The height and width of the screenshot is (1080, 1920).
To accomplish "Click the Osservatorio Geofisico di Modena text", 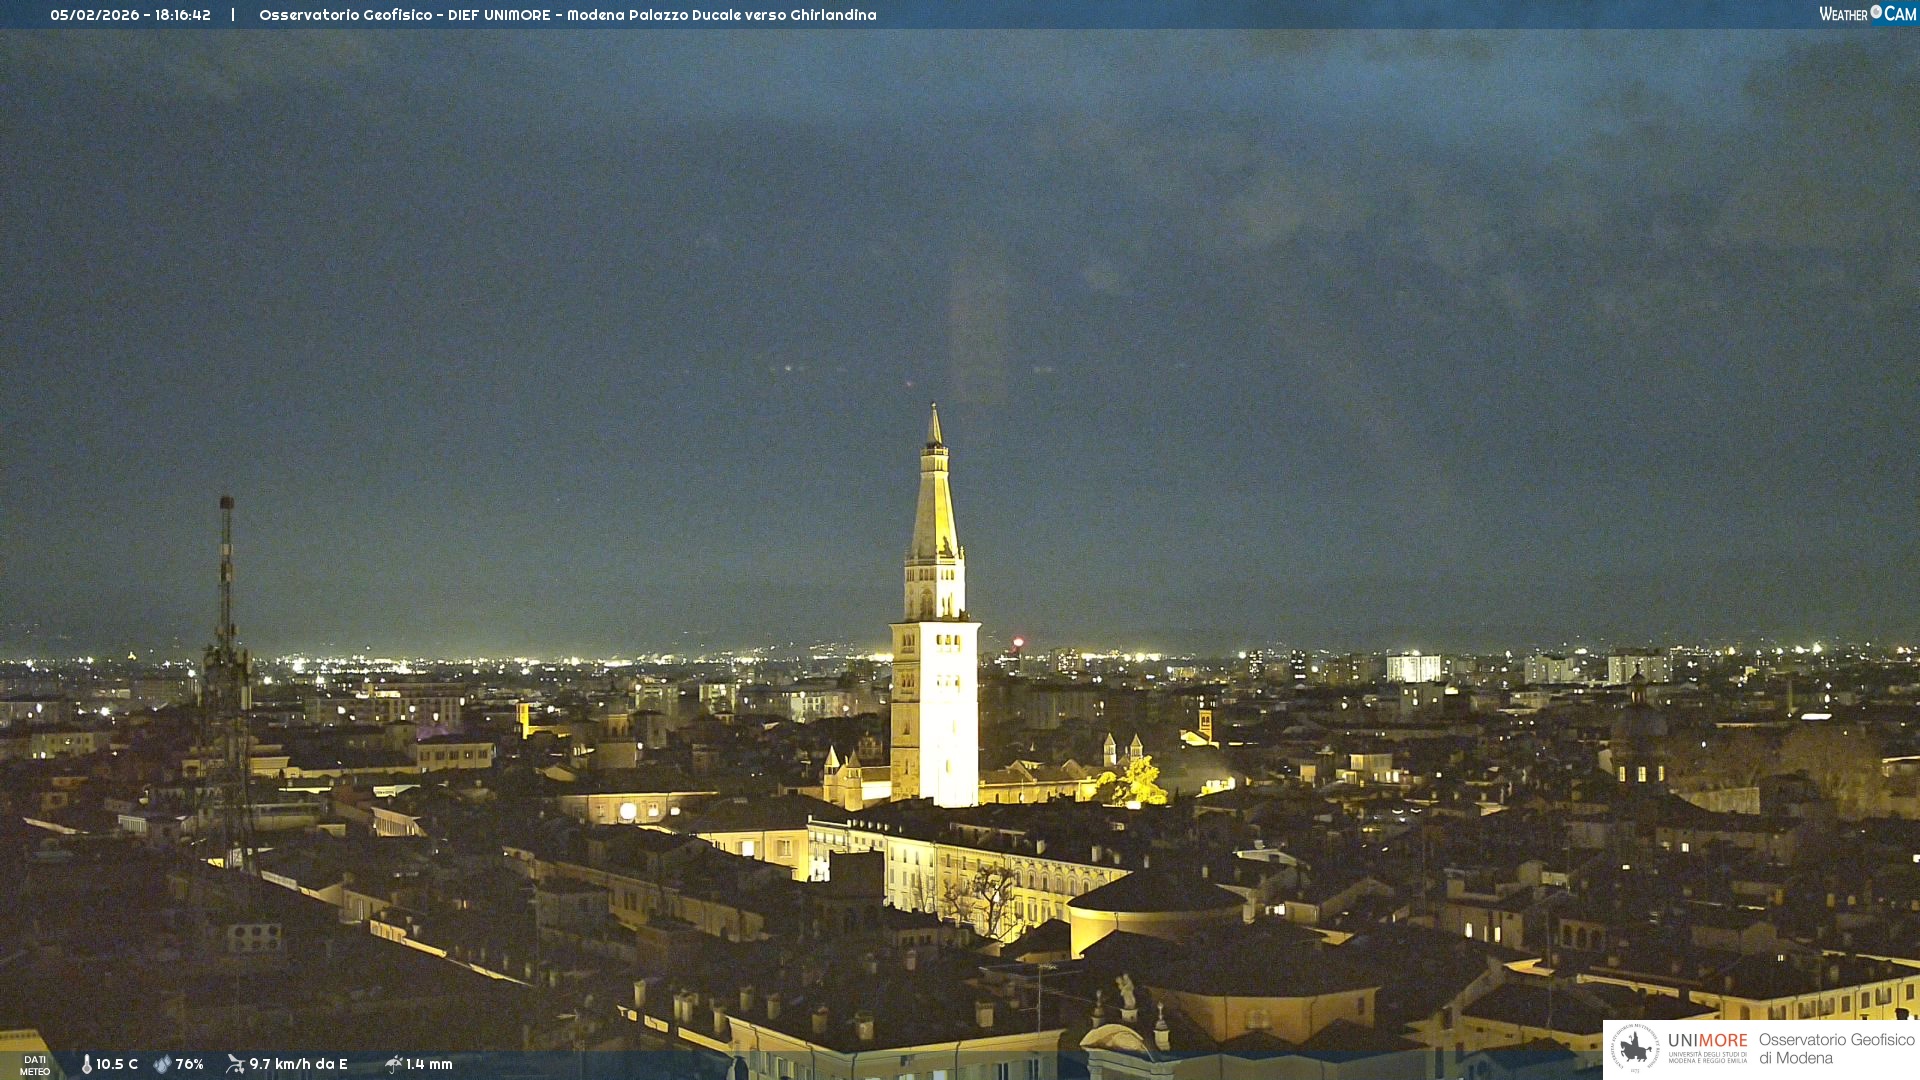I will [1836, 1049].
